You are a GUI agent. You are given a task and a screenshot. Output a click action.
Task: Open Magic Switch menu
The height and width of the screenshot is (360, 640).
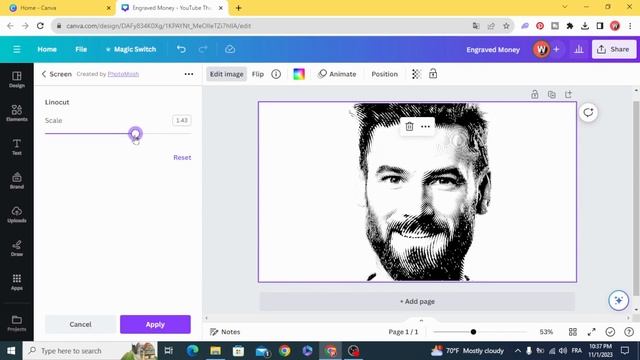tap(131, 49)
